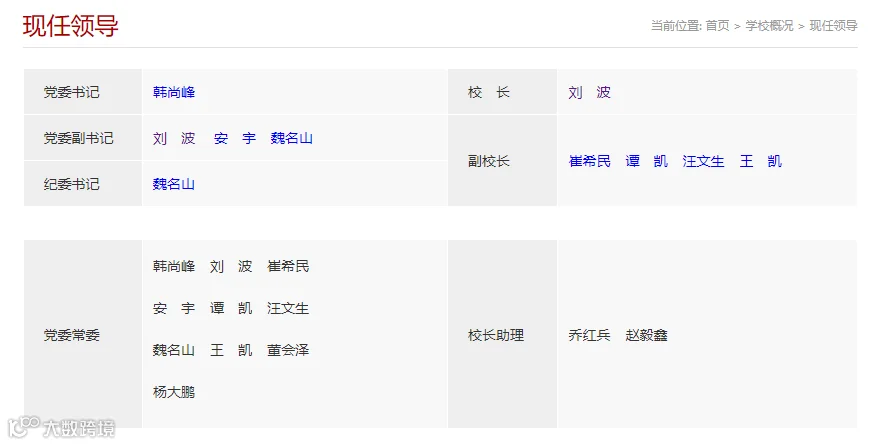Select 杨大鹏 in 党委常委 list

pyautogui.click(x=174, y=392)
